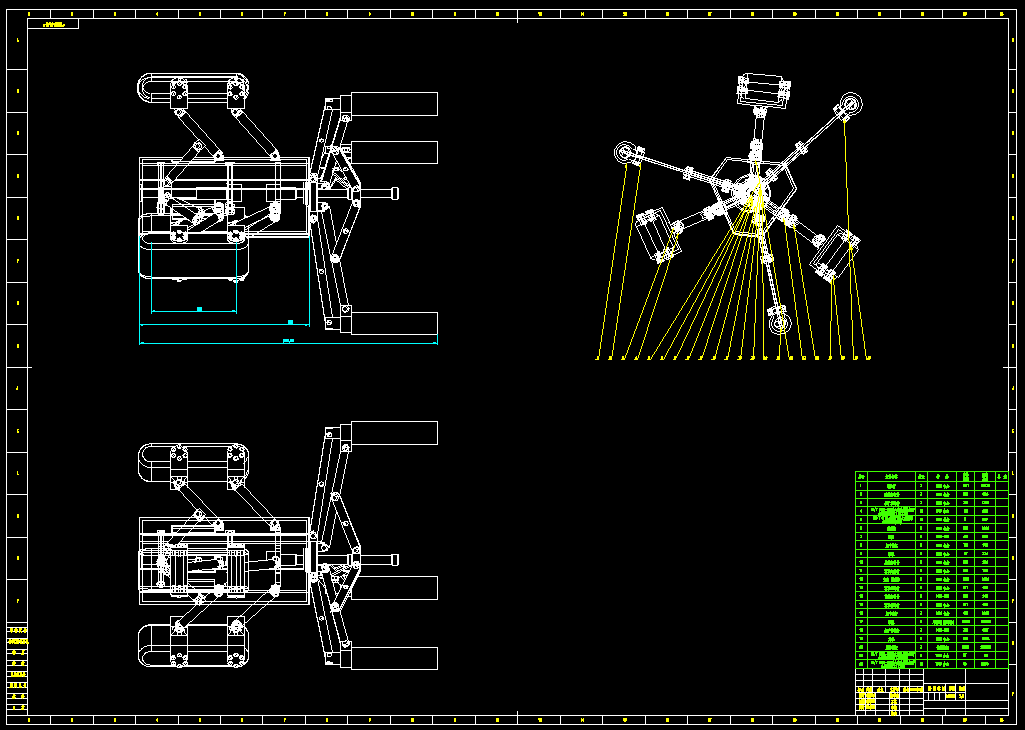Click the top track module in the star view
Viewport: 1025px width, 730px height.
pos(763,90)
